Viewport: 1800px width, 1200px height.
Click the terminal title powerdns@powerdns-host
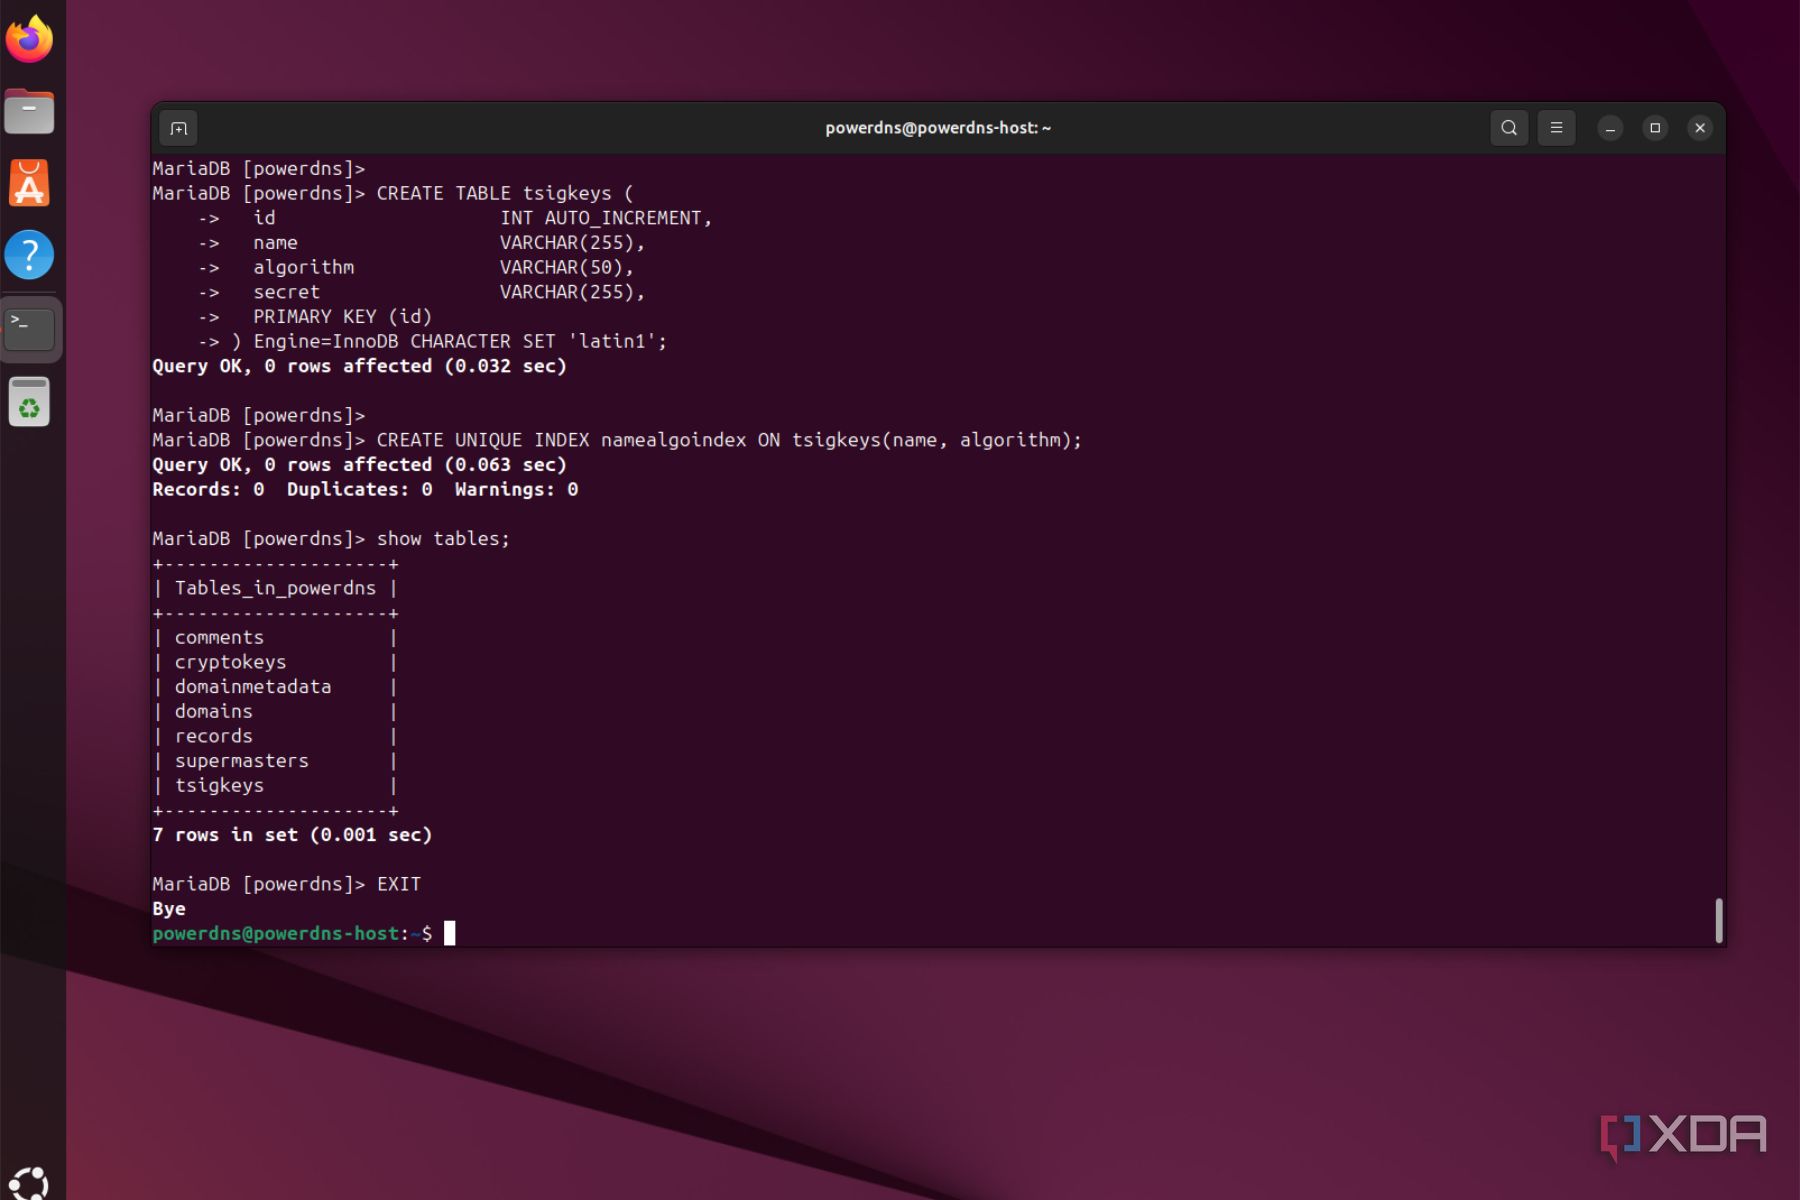pos(937,128)
